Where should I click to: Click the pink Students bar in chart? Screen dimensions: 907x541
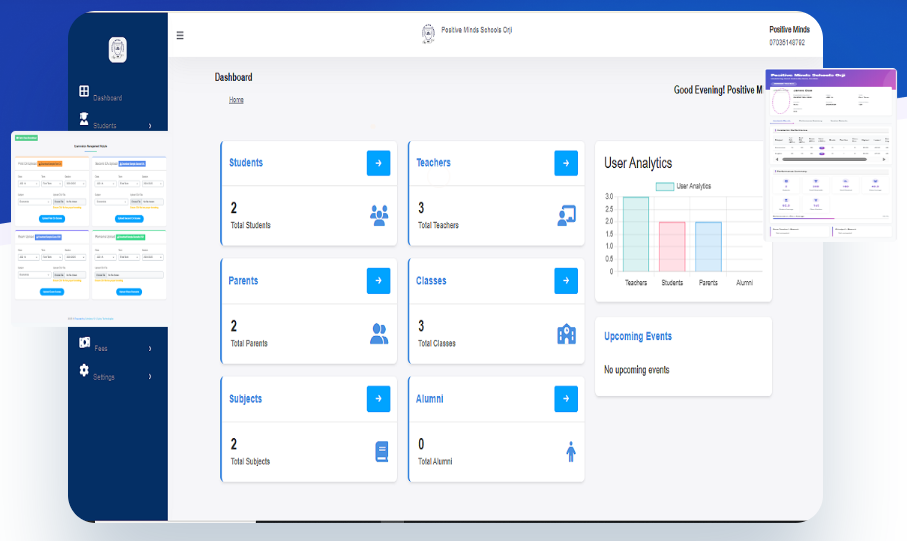coord(672,247)
